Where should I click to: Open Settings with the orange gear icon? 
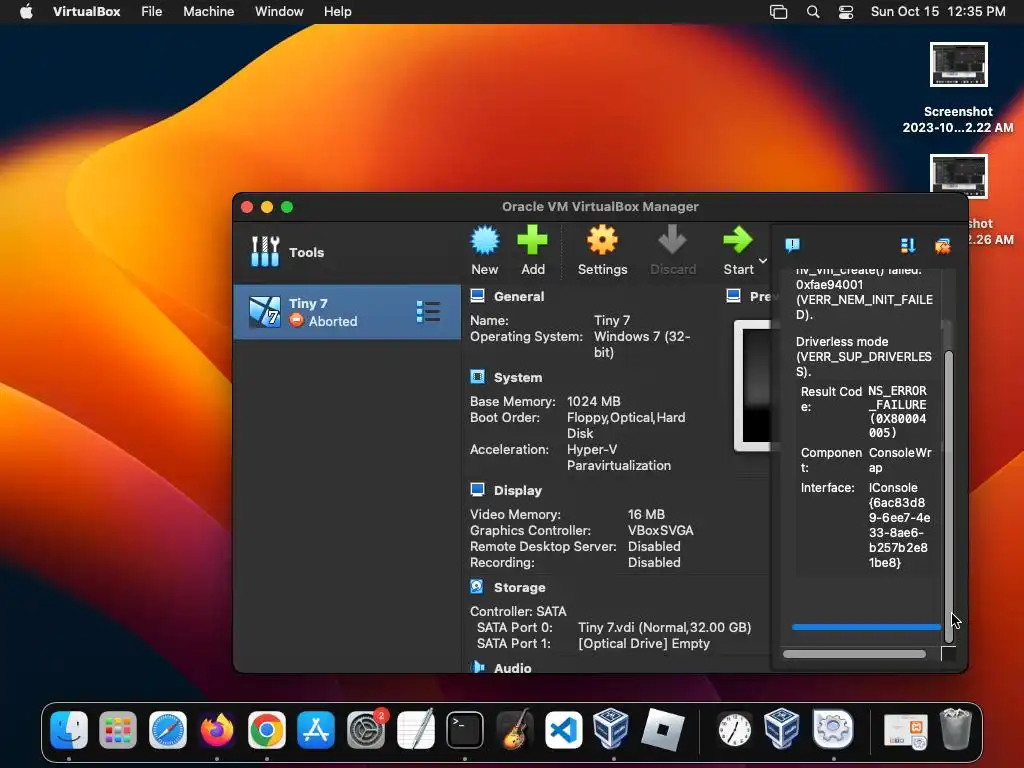click(x=602, y=240)
